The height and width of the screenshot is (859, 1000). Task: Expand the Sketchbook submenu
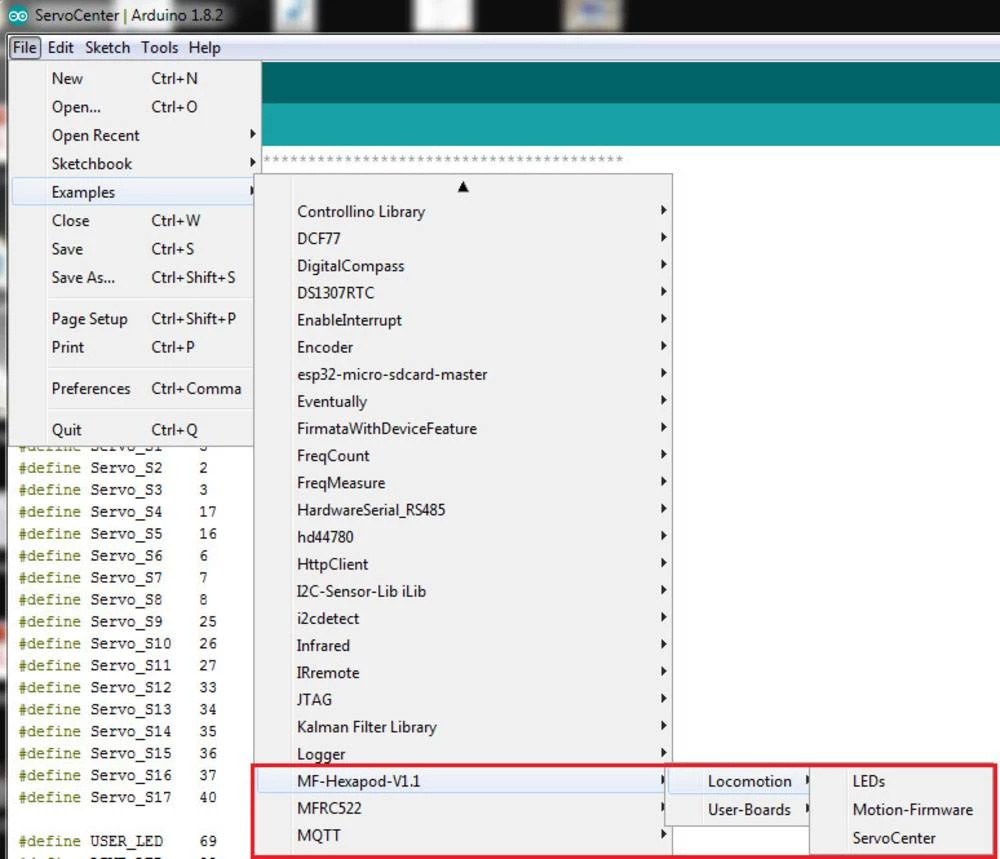click(92, 163)
